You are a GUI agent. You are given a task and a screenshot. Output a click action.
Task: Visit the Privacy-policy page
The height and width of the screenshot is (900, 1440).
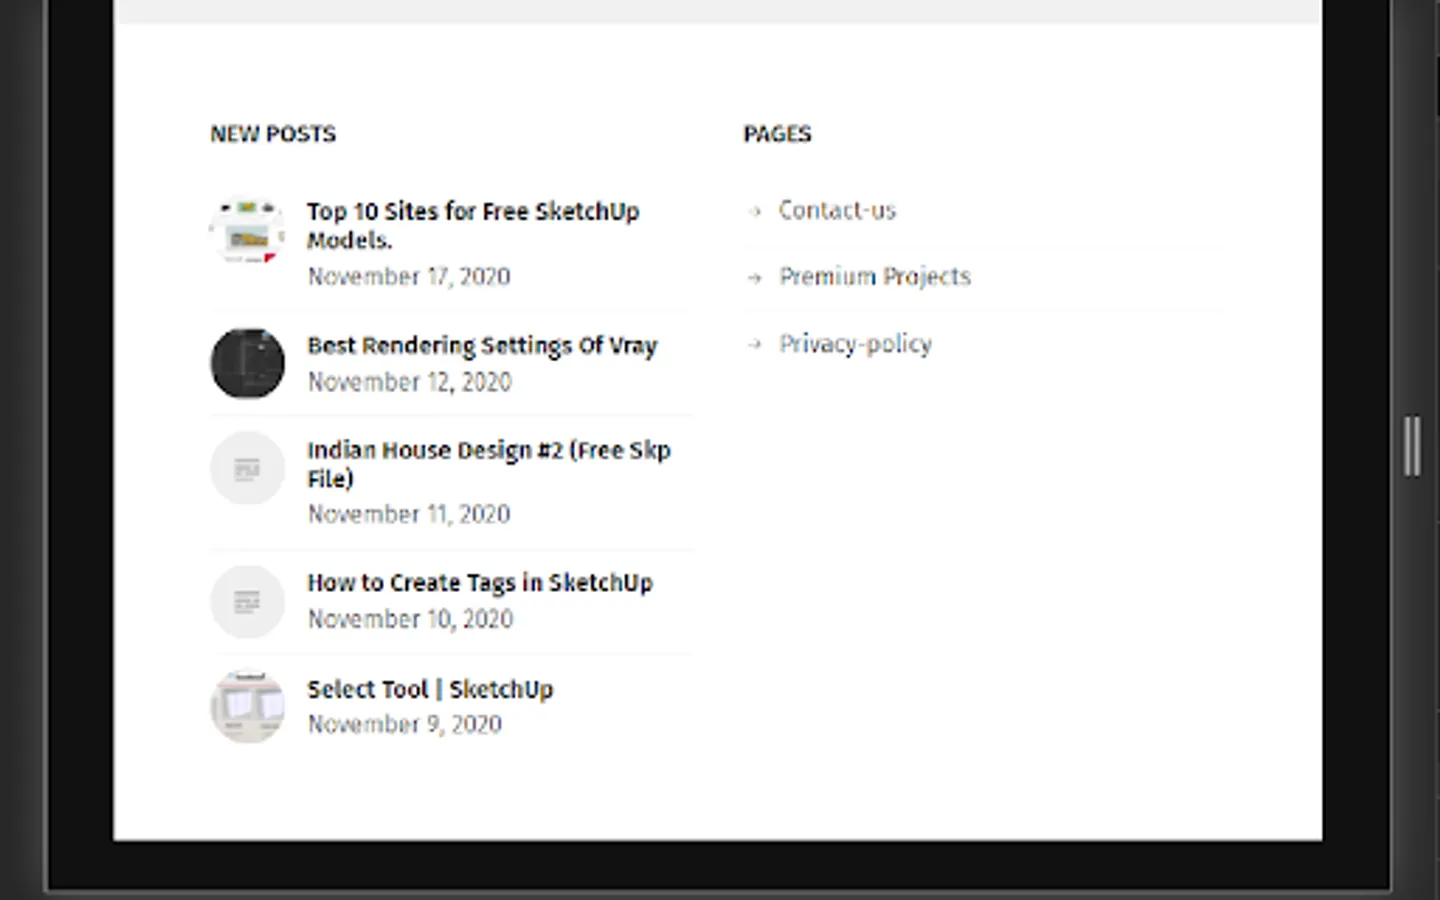coord(855,344)
